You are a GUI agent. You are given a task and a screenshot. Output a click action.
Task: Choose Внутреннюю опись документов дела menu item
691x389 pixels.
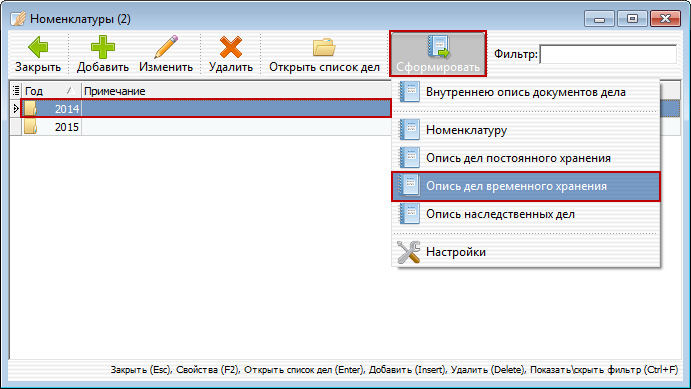tap(525, 92)
